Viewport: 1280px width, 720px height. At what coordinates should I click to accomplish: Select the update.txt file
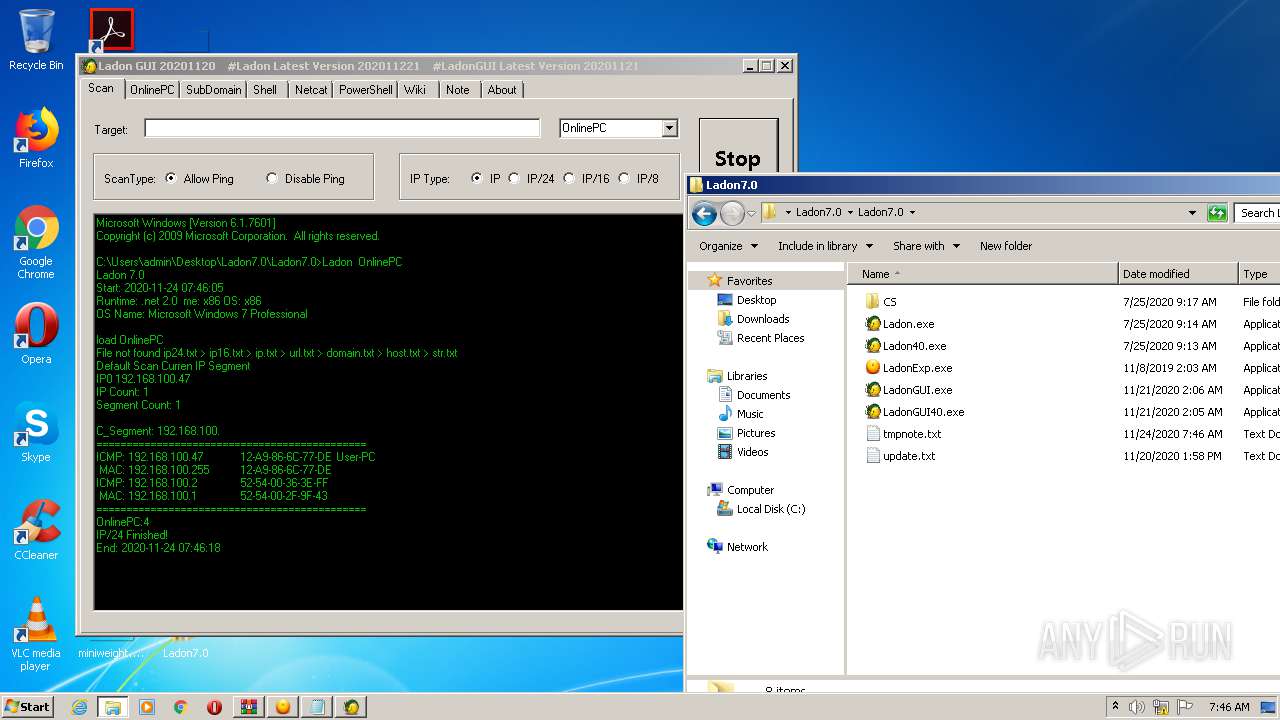[x=909, y=456]
